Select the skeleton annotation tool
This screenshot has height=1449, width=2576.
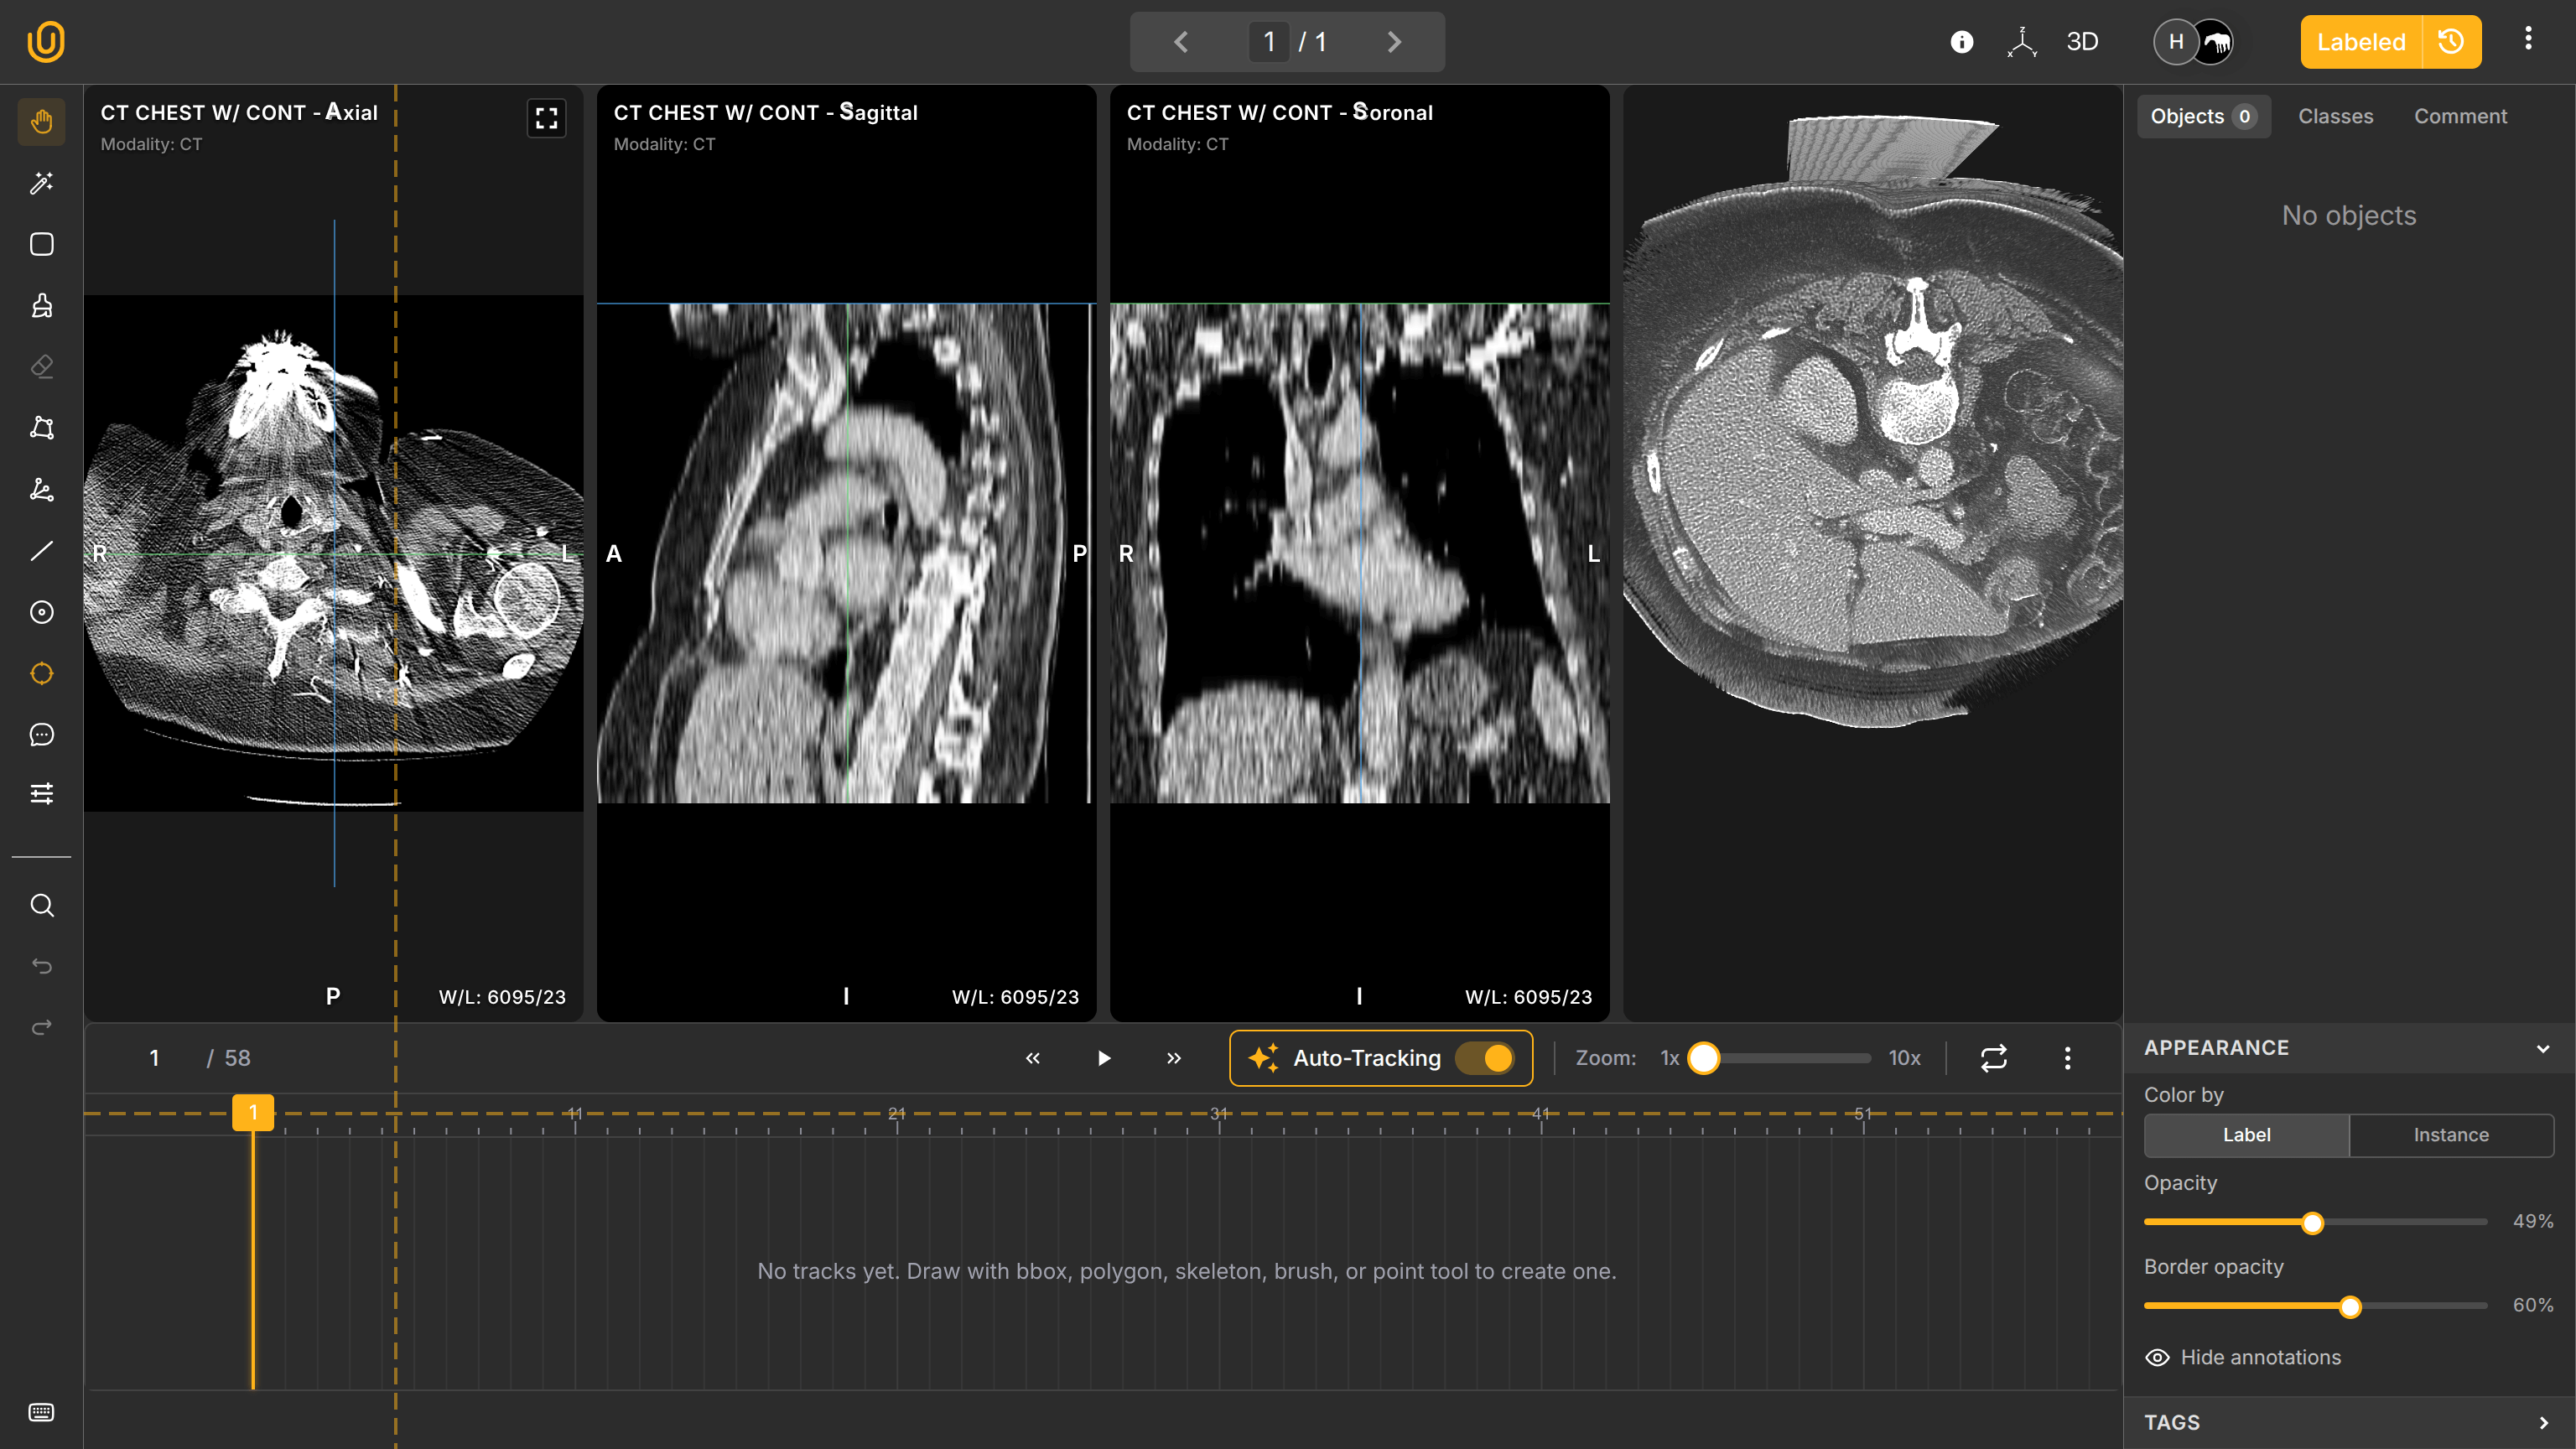(41, 489)
